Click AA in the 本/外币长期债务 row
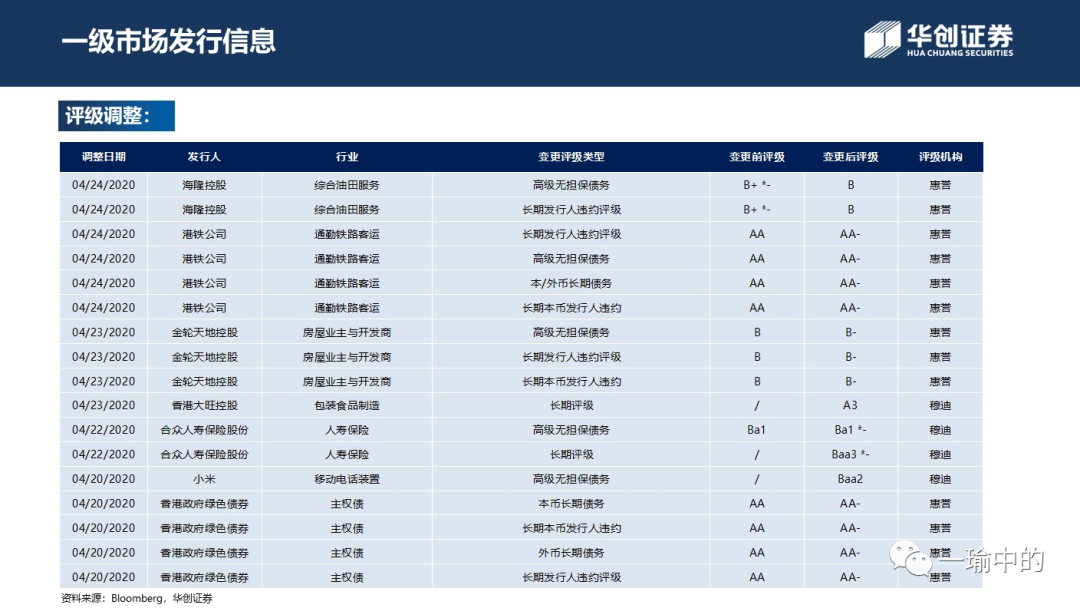The height and width of the screenshot is (608, 1080). pos(757,283)
